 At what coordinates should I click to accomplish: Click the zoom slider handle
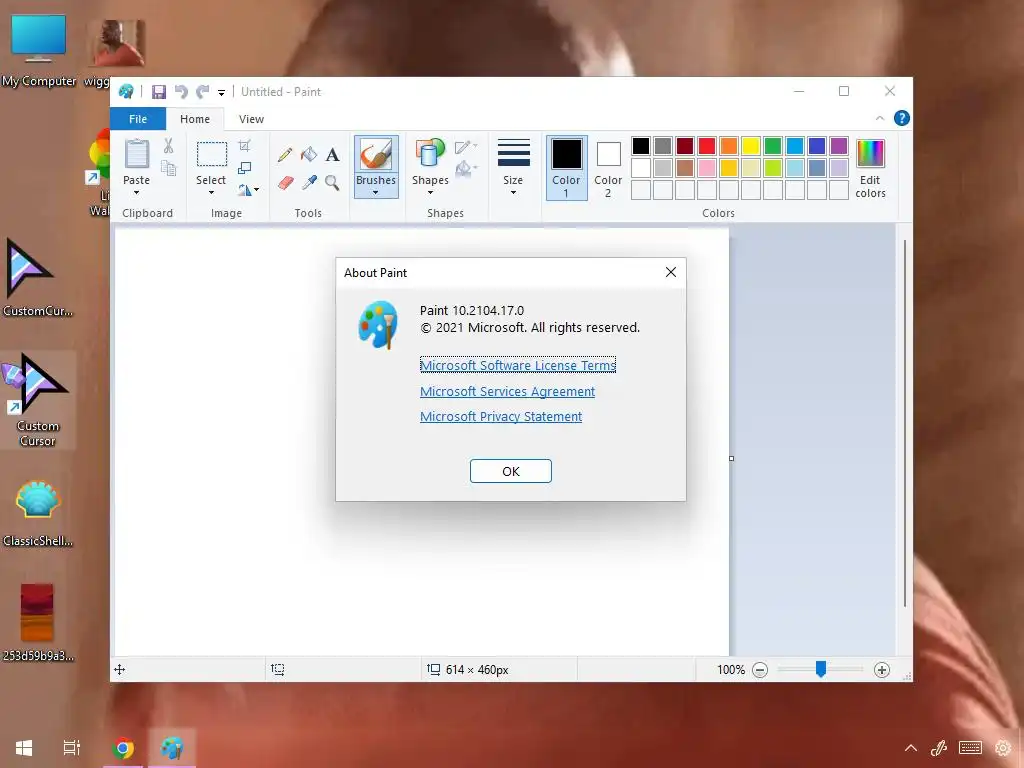click(821, 669)
